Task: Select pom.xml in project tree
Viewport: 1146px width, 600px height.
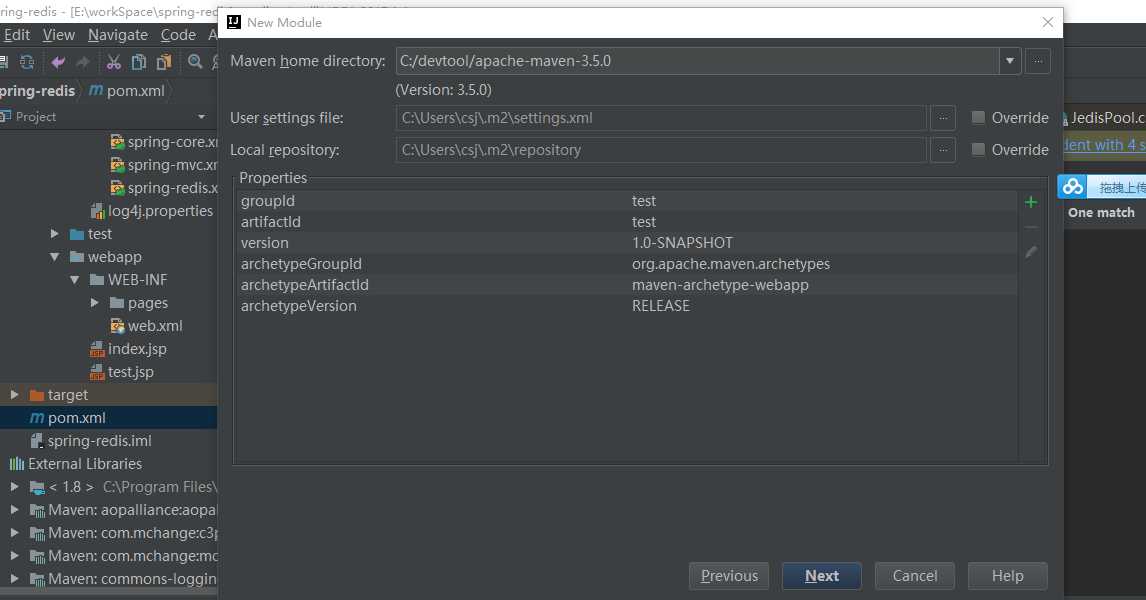Action: (108, 418)
